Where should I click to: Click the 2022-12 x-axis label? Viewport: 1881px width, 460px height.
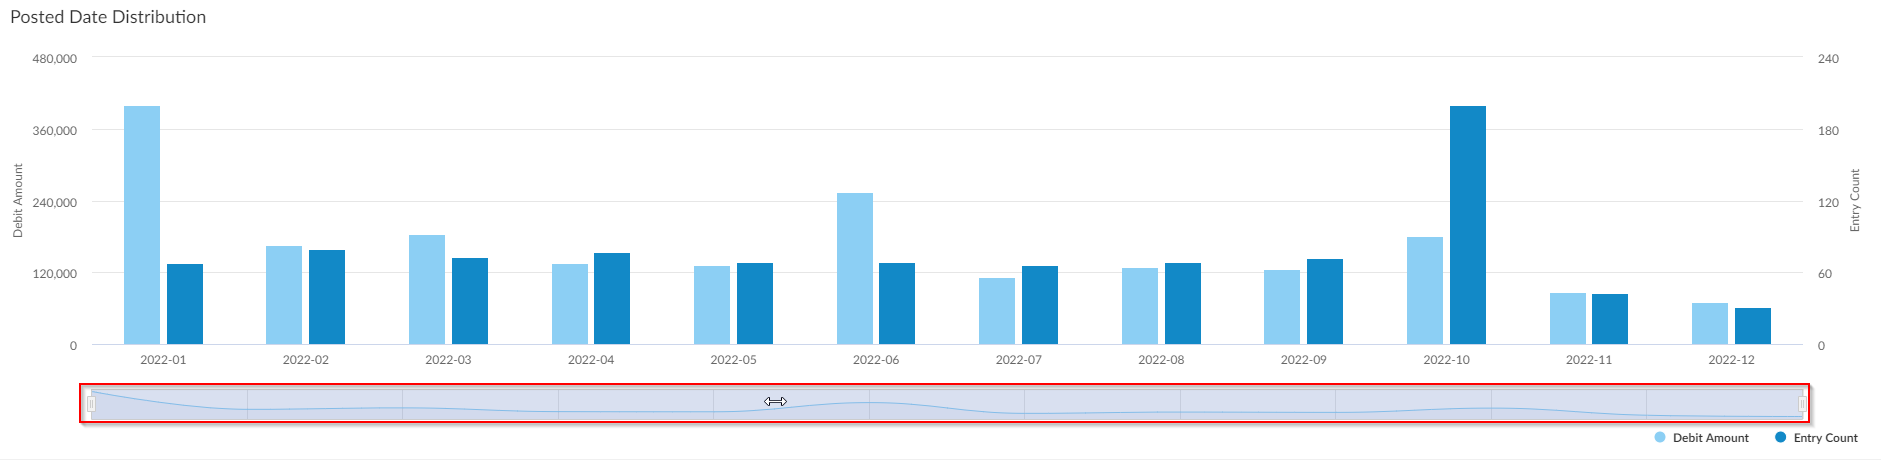(x=1731, y=360)
